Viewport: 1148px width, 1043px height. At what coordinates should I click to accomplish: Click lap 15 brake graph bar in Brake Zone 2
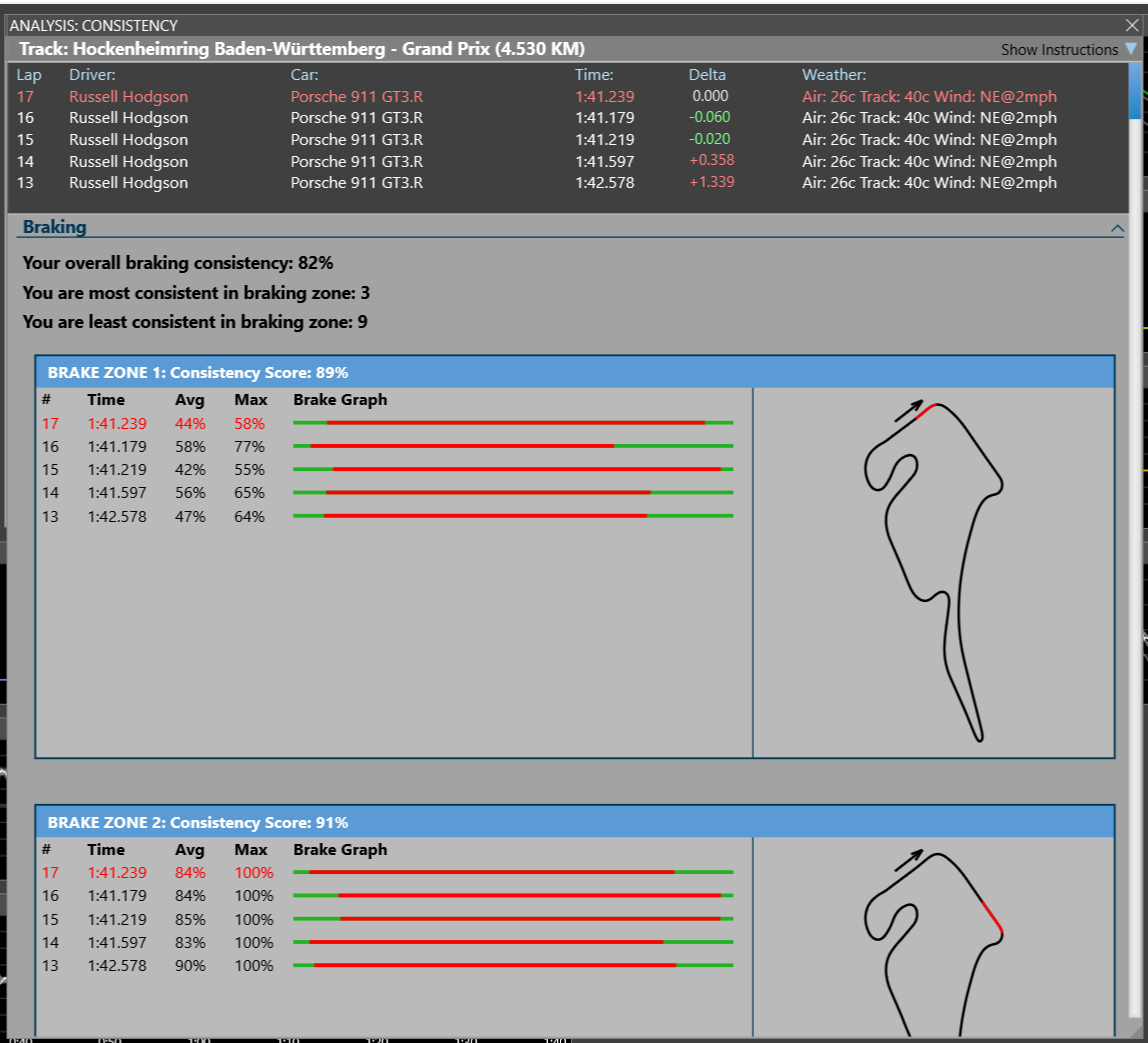coord(513,919)
